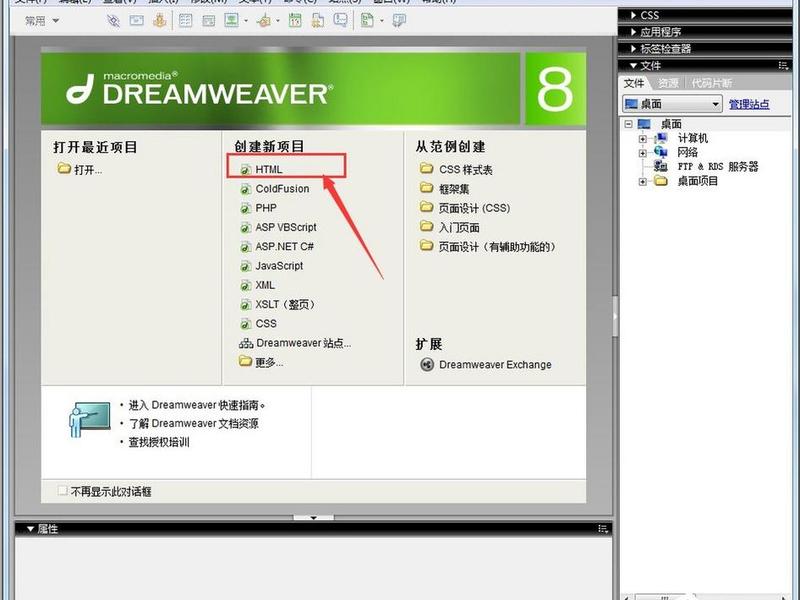Image resolution: width=800 pixels, height=600 pixels.
Task: Open the 属性 panel options menu icon
Action: tap(603, 529)
